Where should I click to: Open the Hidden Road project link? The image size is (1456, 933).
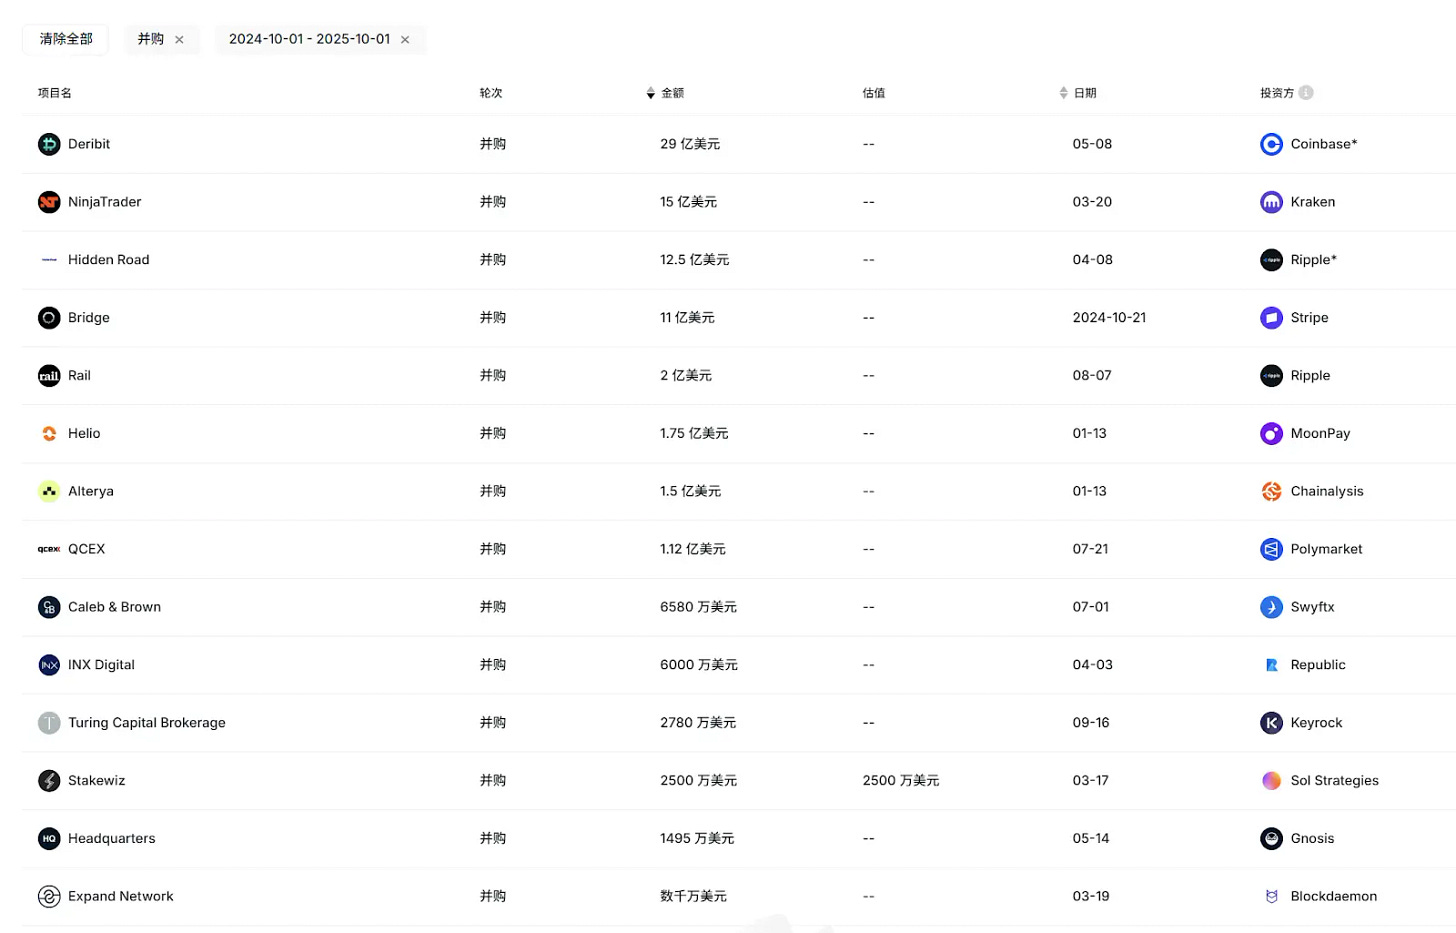tap(109, 260)
